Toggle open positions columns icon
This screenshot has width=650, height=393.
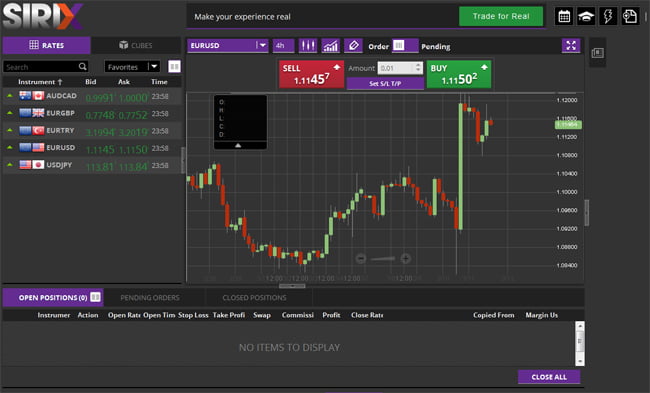pyautogui.click(x=95, y=297)
